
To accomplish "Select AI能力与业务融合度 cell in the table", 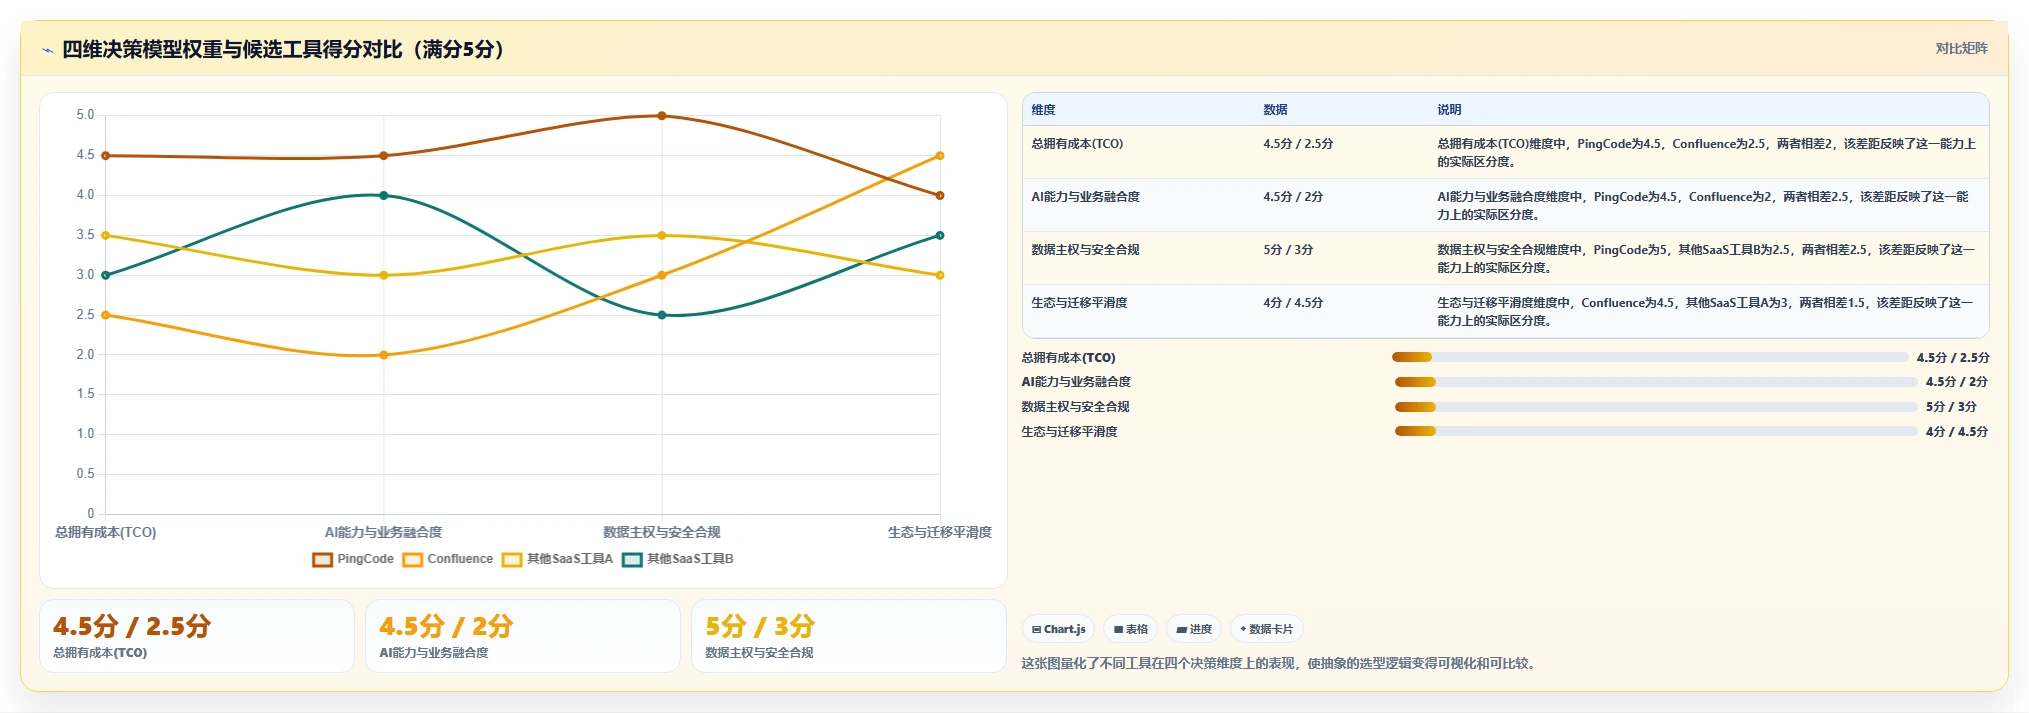I will coord(1139,205).
